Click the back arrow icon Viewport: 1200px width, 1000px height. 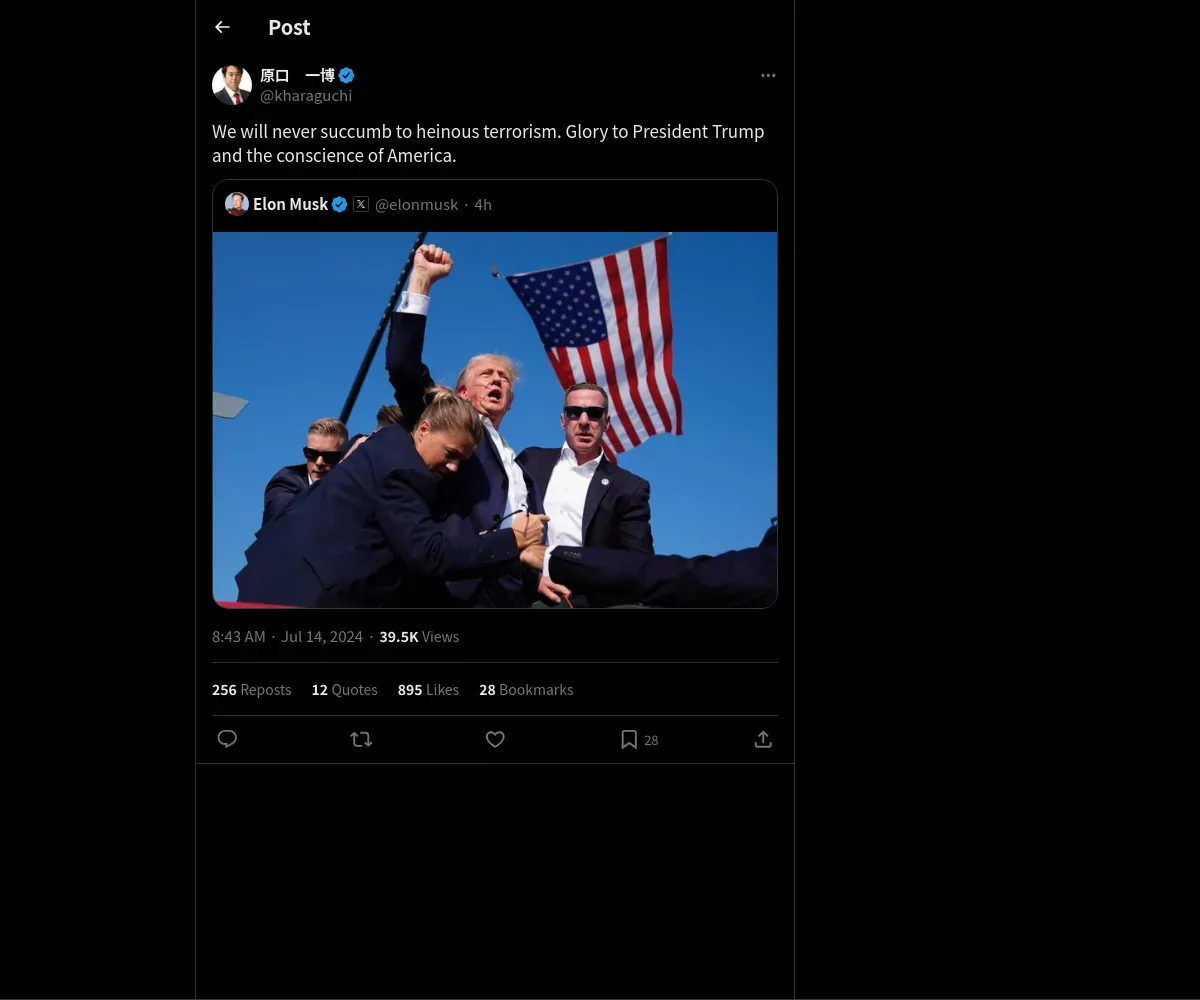[x=222, y=28]
